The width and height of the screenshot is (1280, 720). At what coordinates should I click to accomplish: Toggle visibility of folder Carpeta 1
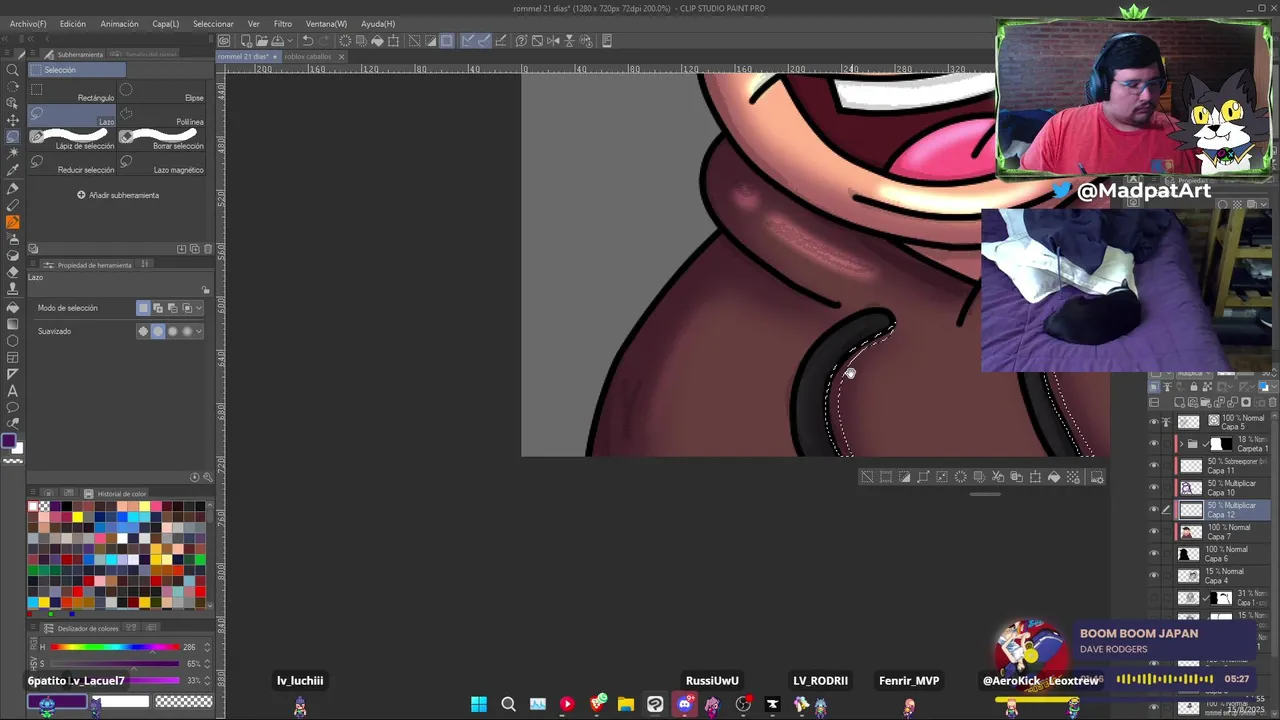click(1154, 443)
